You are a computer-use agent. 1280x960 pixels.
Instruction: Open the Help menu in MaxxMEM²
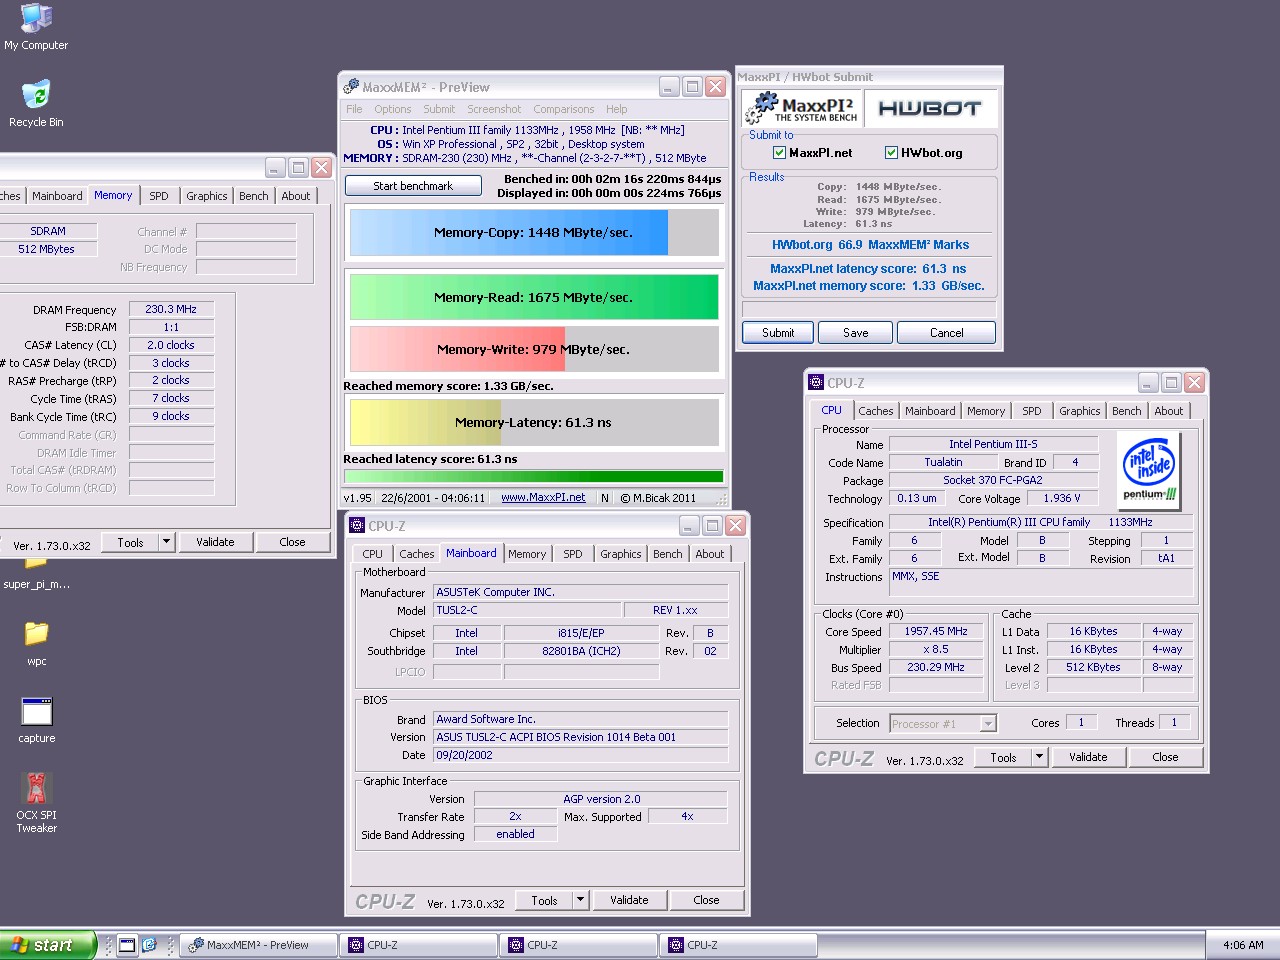617,109
